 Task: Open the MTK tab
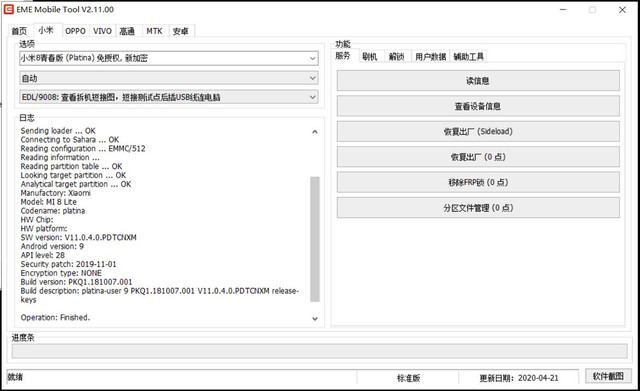click(x=154, y=31)
